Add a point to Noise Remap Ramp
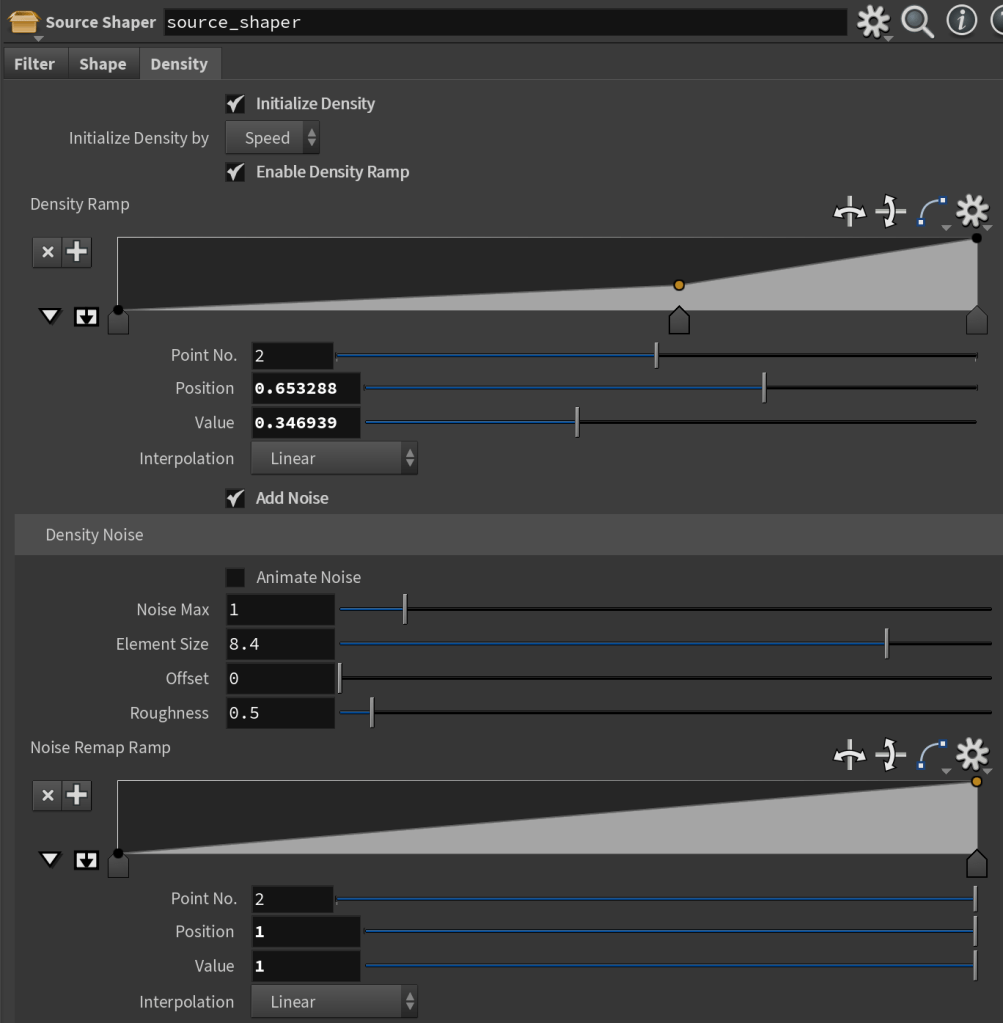Screen dimensions: 1003x1023 point(77,795)
